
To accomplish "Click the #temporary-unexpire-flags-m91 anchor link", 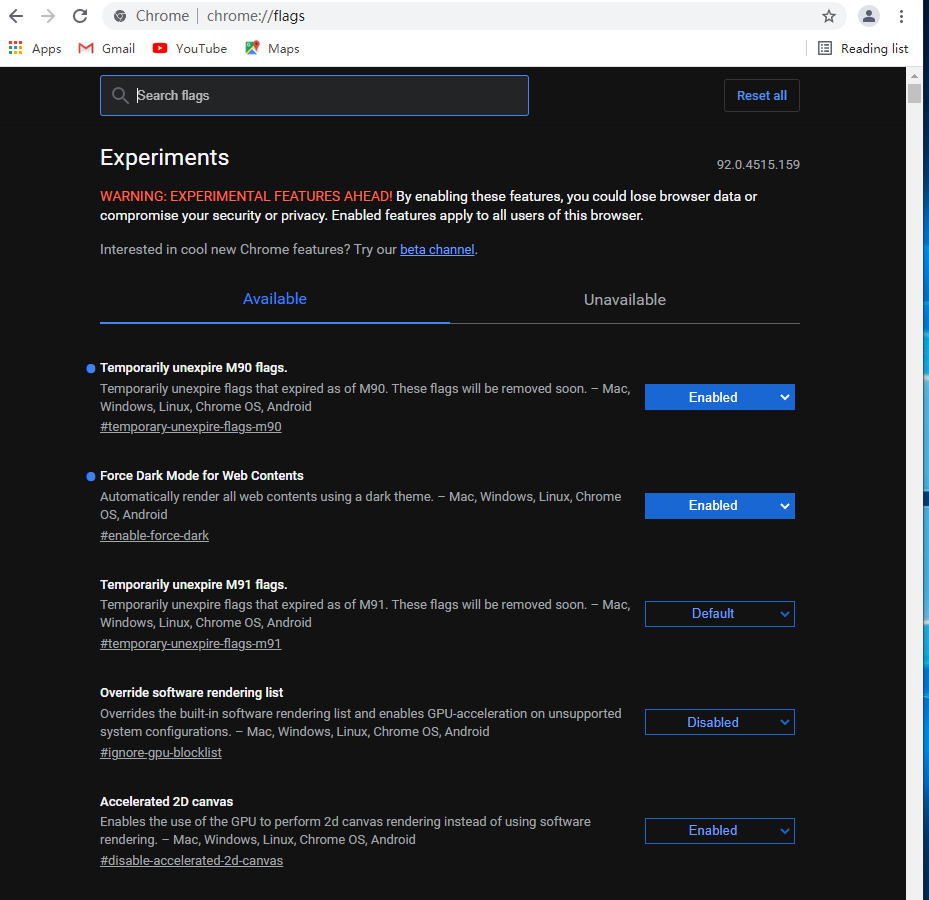I will coord(191,643).
